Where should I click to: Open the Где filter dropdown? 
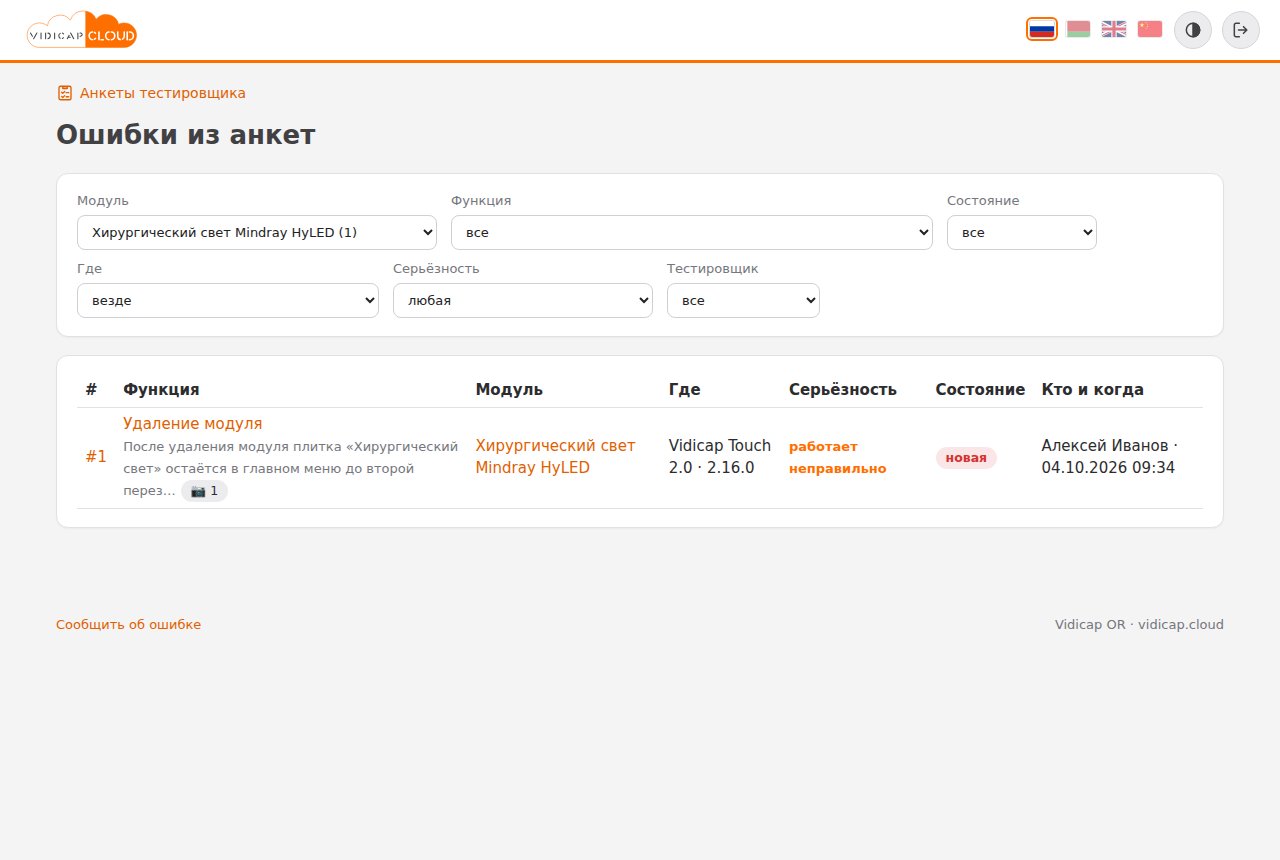pyautogui.click(x=228, y=300)
